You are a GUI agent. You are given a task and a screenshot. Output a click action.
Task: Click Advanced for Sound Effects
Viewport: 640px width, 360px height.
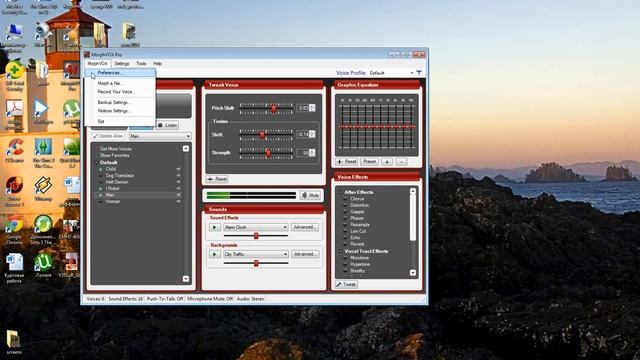304,227
